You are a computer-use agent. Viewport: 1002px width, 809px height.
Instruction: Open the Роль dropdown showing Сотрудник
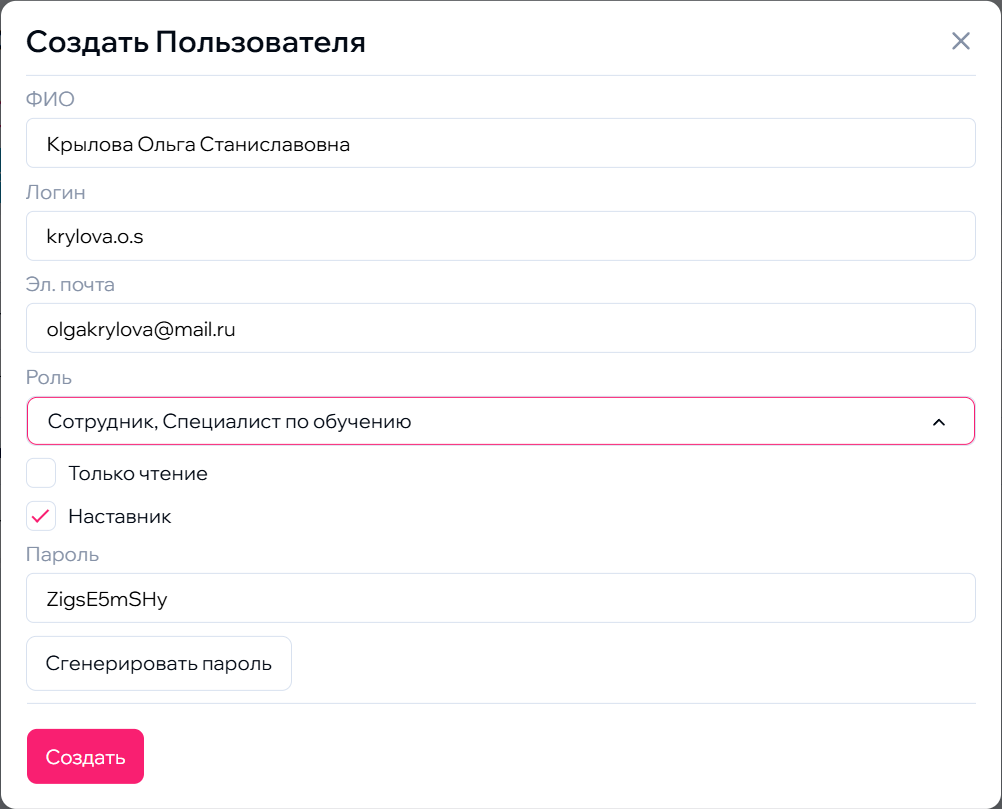click(480, 422)
